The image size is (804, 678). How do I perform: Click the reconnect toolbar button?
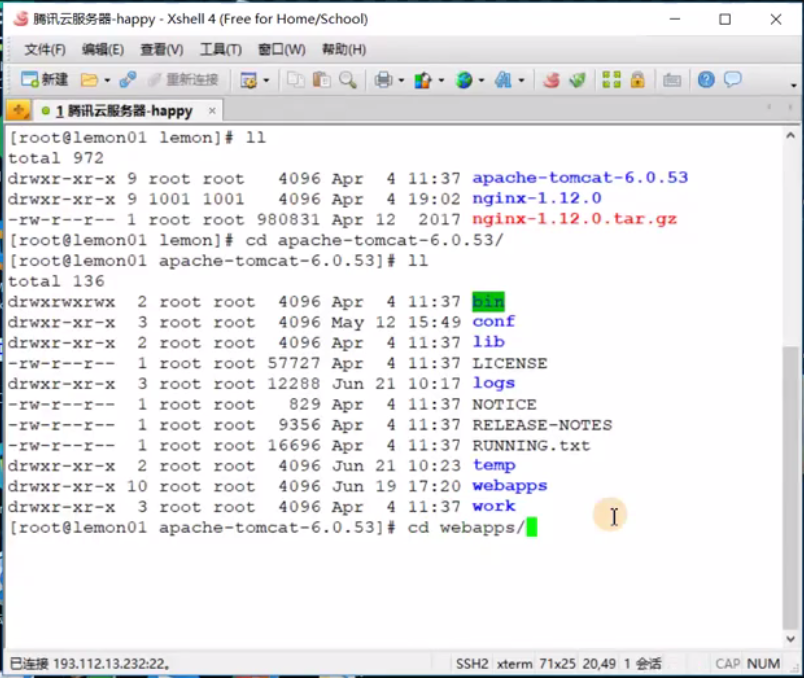[x=183, y=79]
